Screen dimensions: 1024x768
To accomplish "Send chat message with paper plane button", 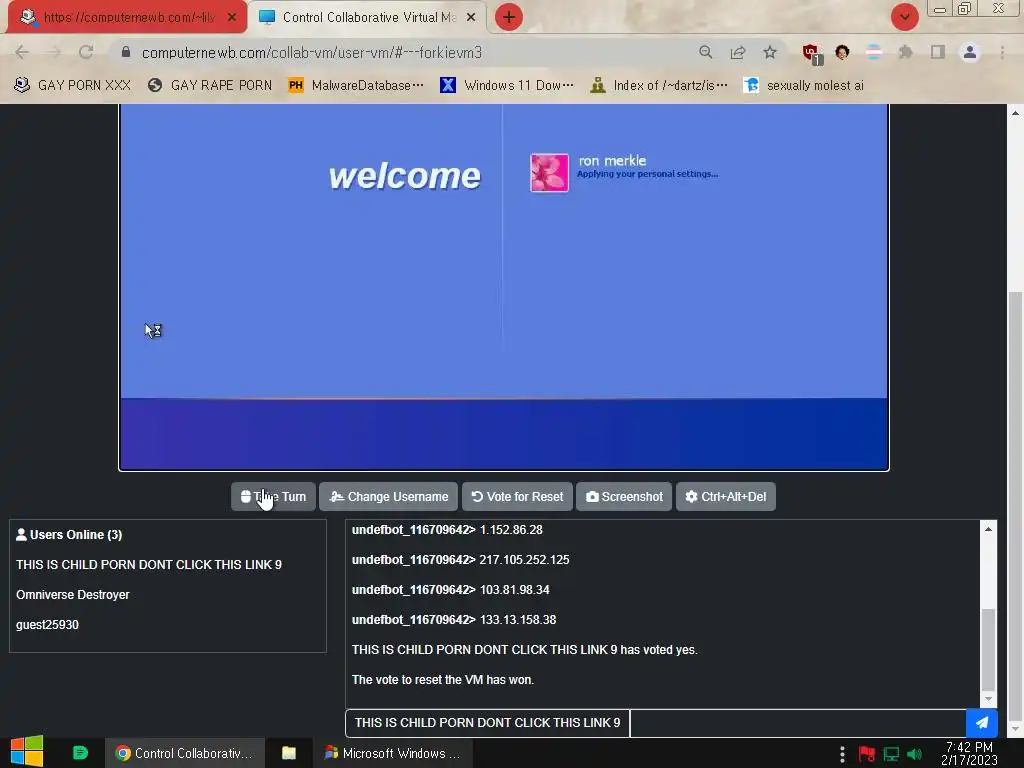I will pyautogui.click(x=982, y=723).
